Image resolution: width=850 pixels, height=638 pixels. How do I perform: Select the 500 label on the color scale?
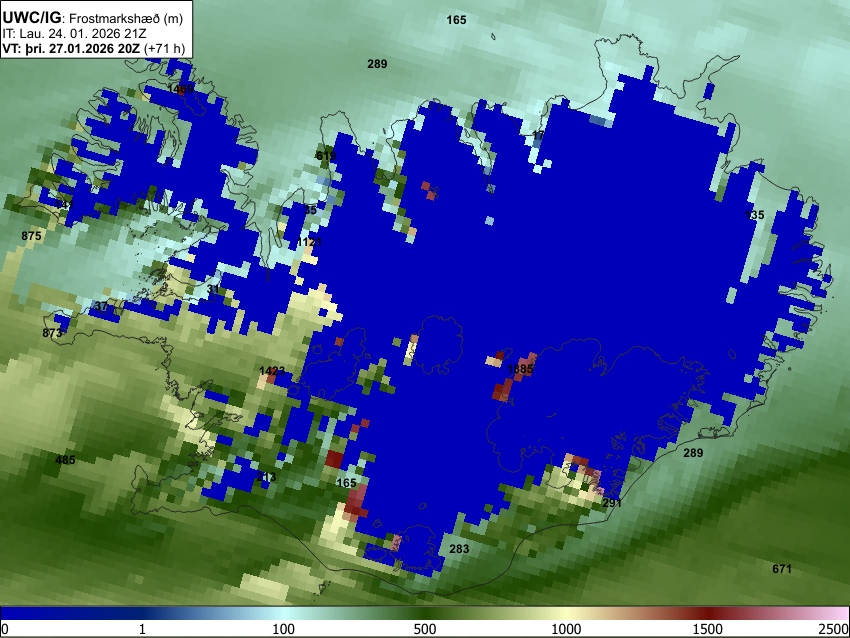(425, 629)
